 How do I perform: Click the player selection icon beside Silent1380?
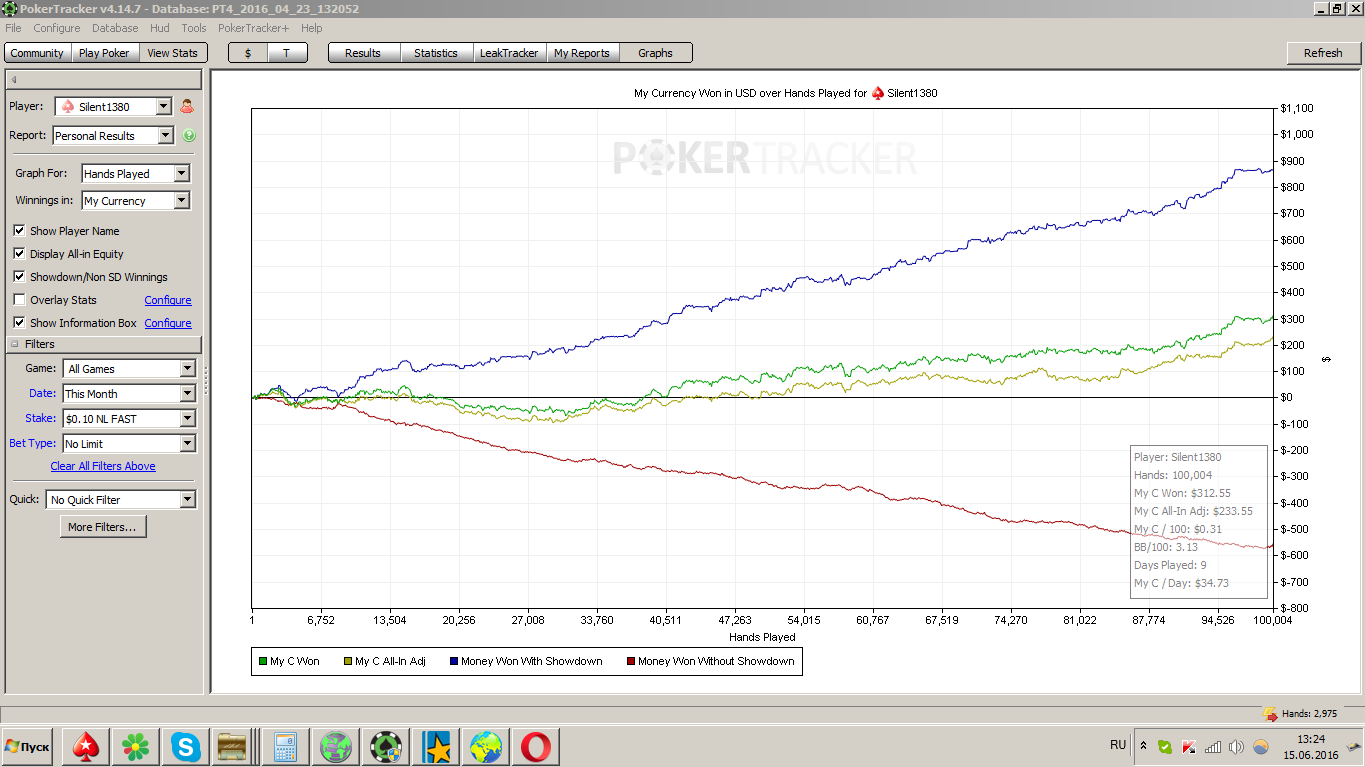coord(187,106)
